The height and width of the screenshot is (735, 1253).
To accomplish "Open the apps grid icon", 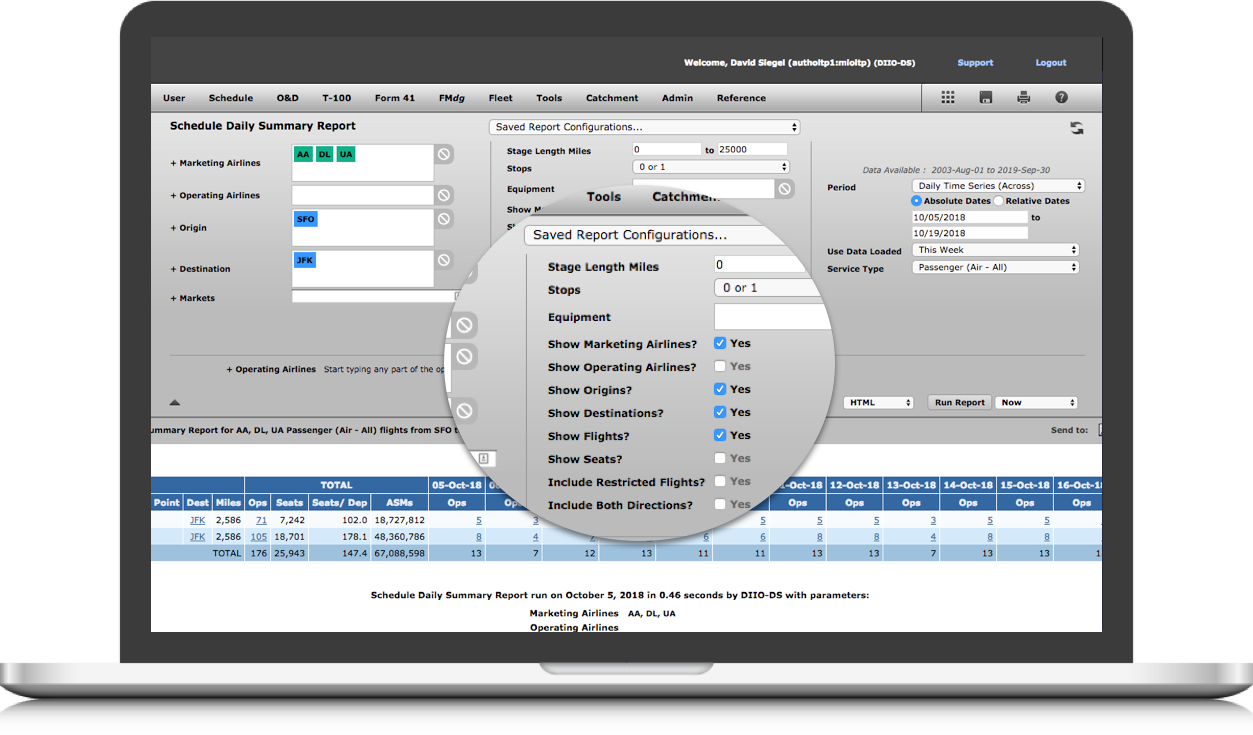I will click(948, 98).
